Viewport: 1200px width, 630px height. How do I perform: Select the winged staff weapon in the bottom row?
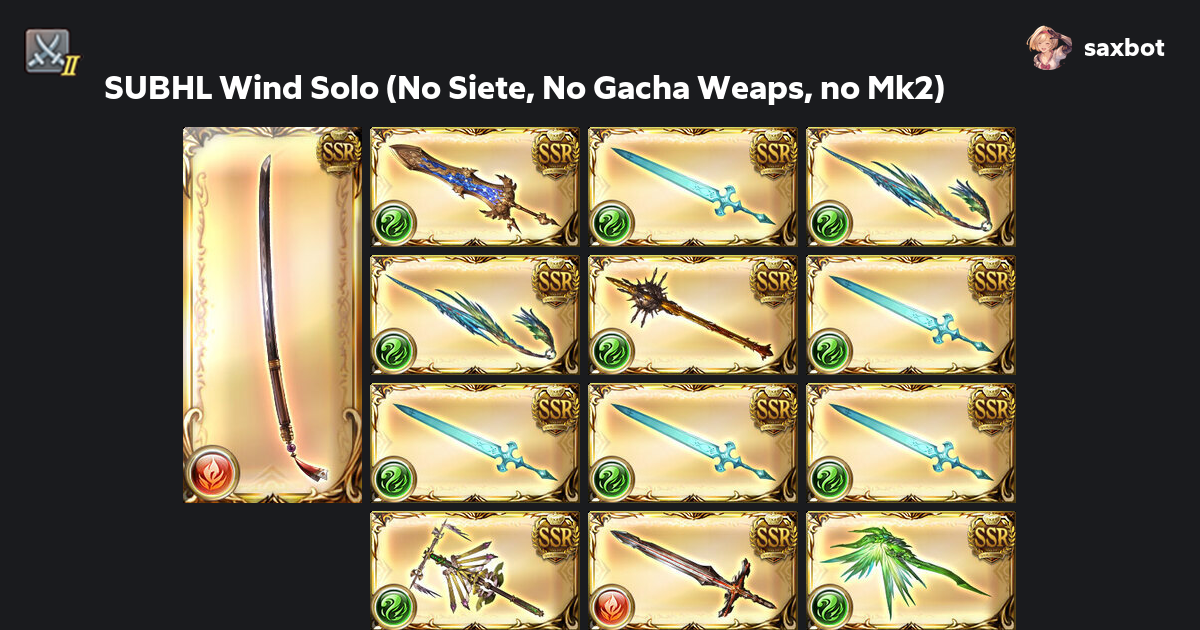click(x=475, y=570)
